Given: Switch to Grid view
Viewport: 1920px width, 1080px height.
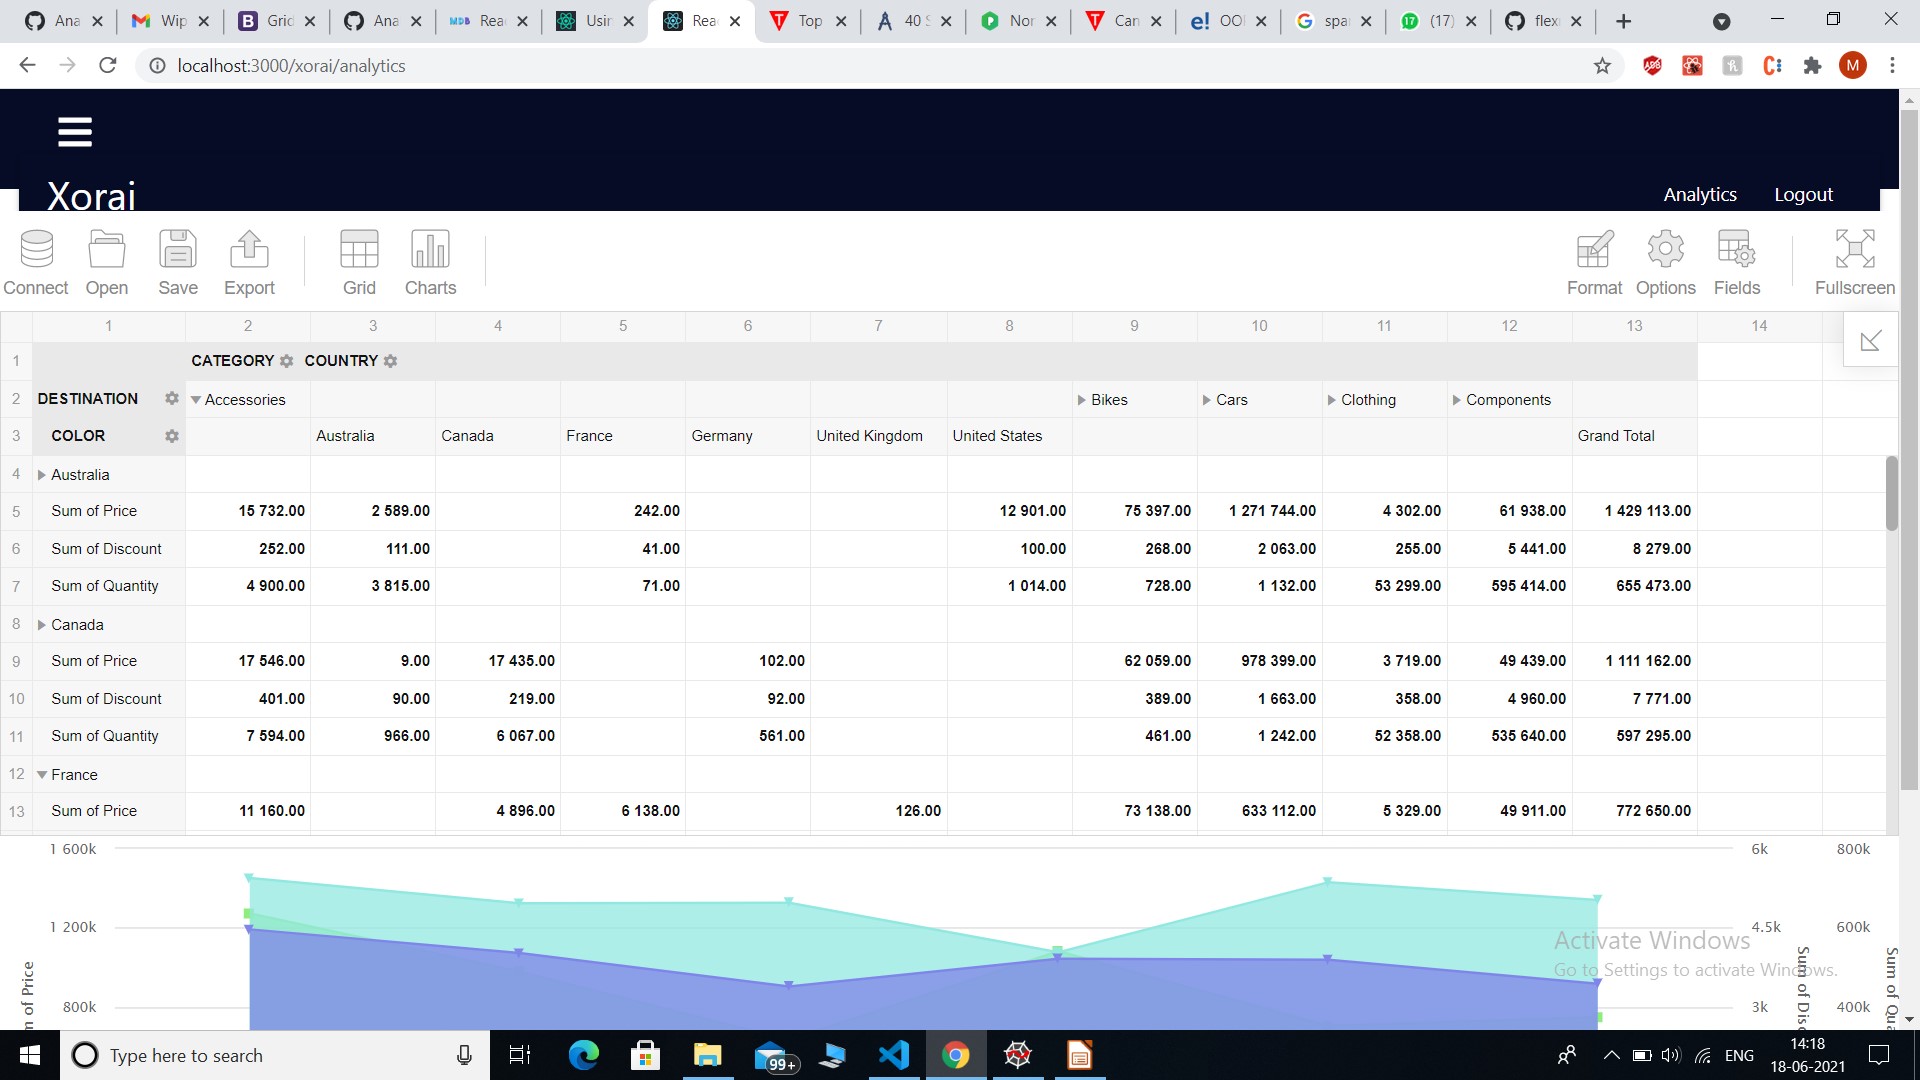Looking at the screenshot, I should pyautogui.click(x=359, y=262).
